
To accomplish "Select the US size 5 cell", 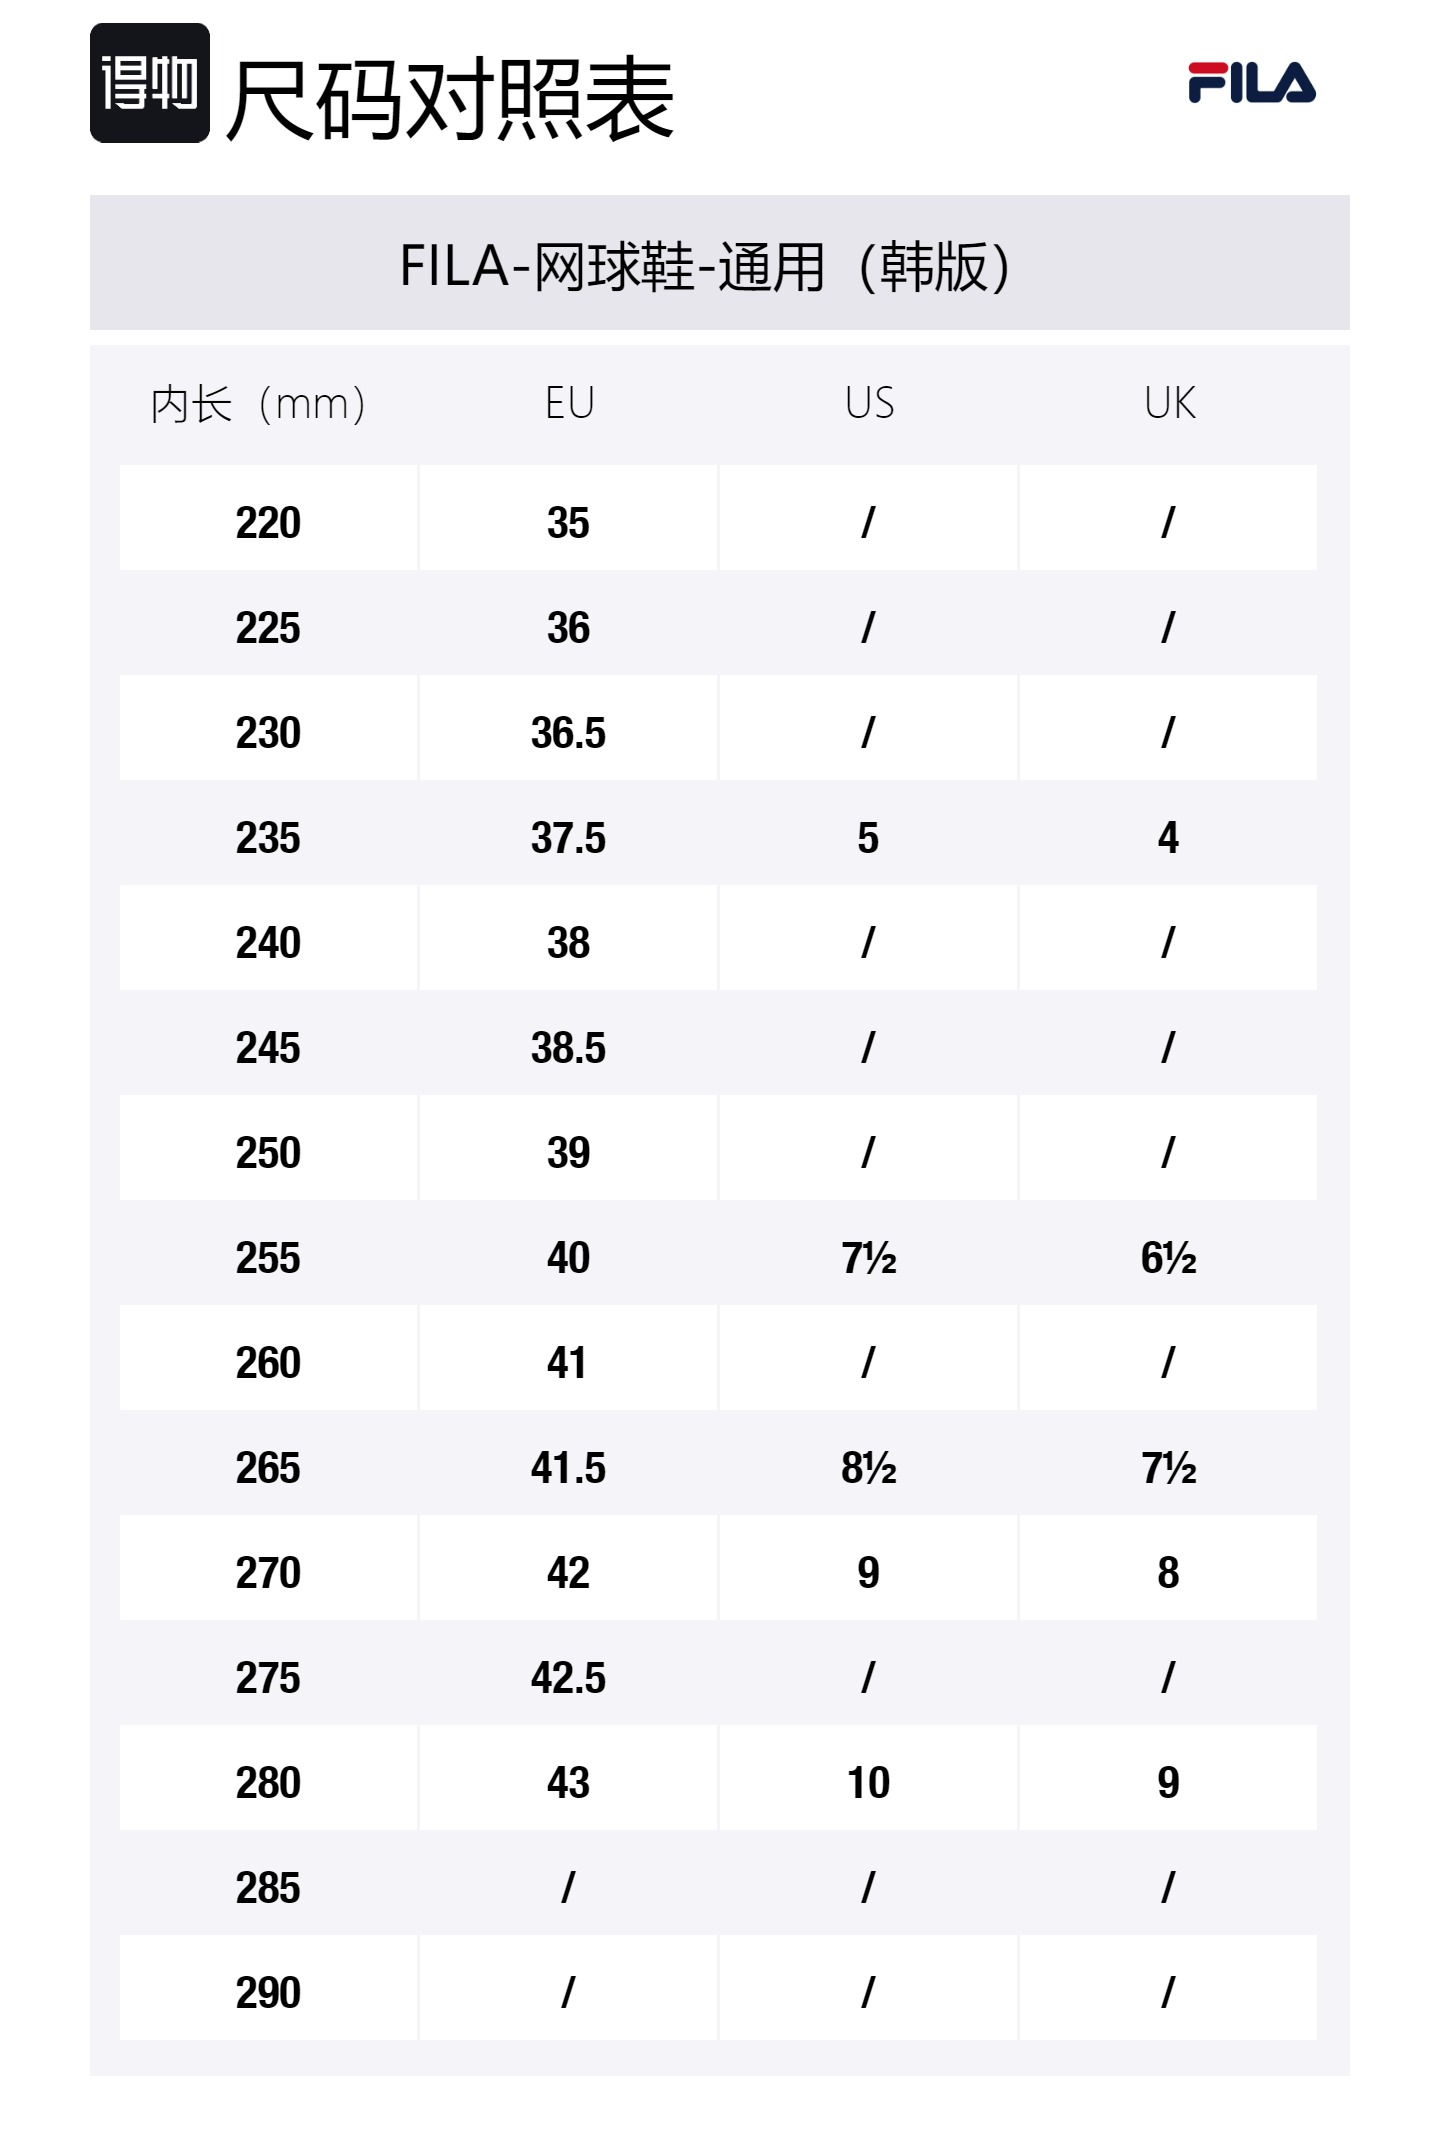I will click(868, 838).
